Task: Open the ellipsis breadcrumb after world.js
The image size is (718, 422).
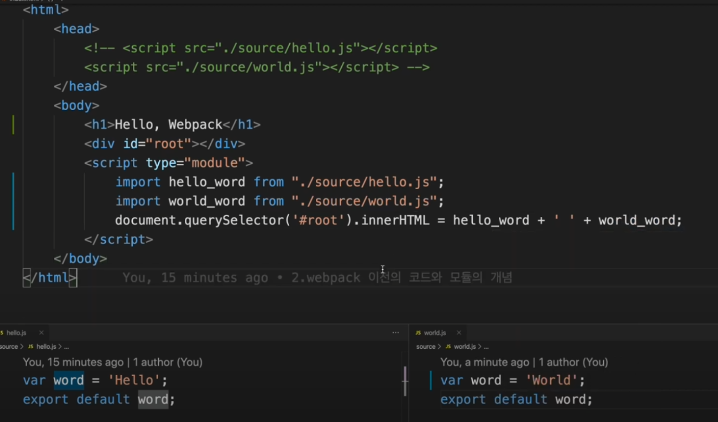Action: click(x=486, y=346)
